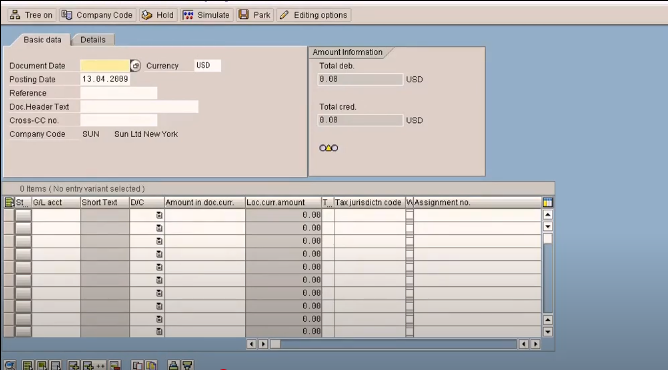Click the Tax jurisdictn code column header
This screenshot has height=370, width=668.
pos(370,202)
